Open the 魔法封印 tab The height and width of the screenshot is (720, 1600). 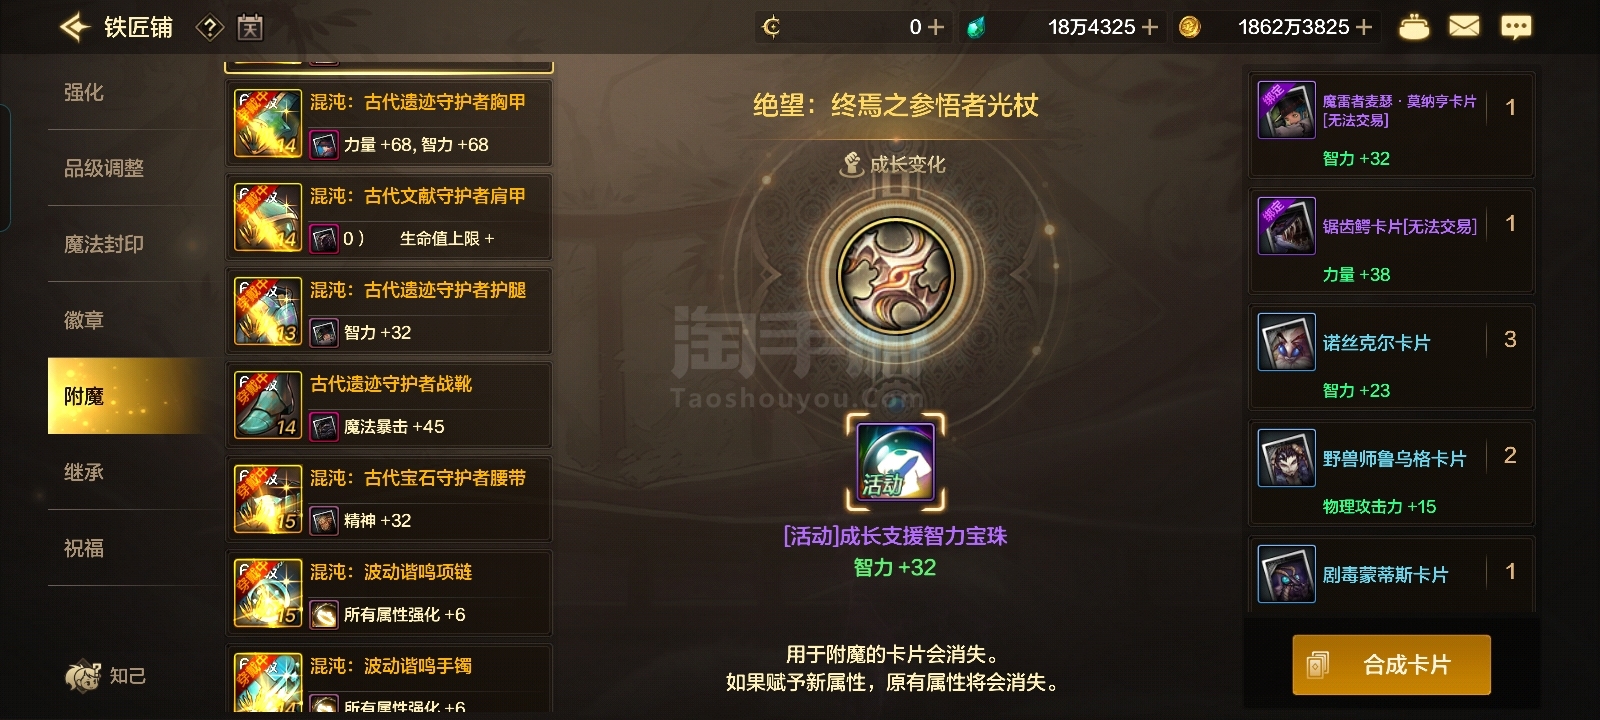click(x=104, y=244)
